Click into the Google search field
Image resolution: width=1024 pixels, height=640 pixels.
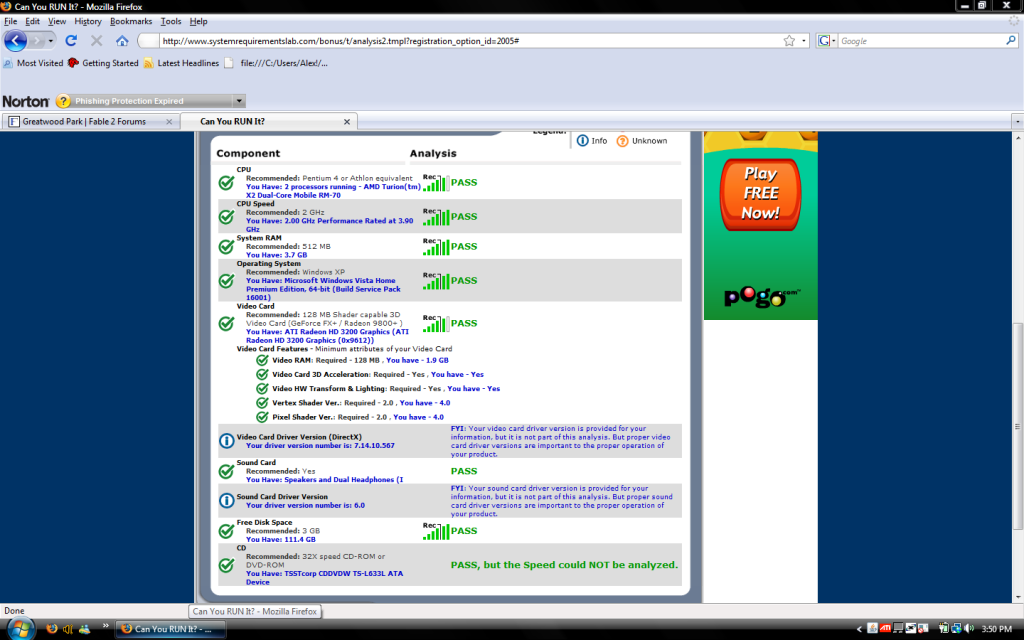pyautogui.click(x=921, y=40)
